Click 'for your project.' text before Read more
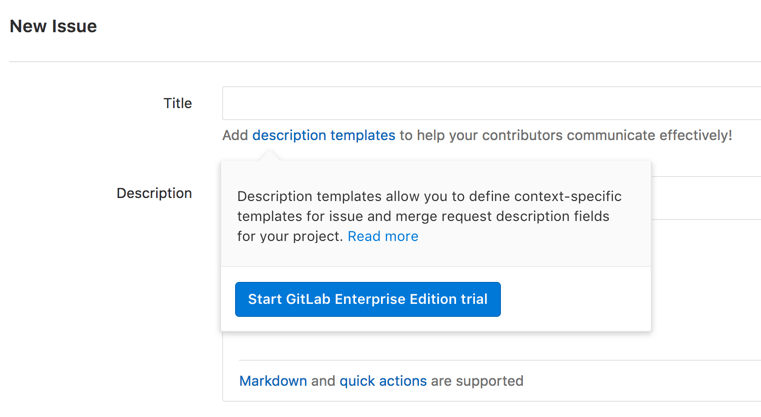761x417 pixels. pyautogui.click(x=290, y=237)
